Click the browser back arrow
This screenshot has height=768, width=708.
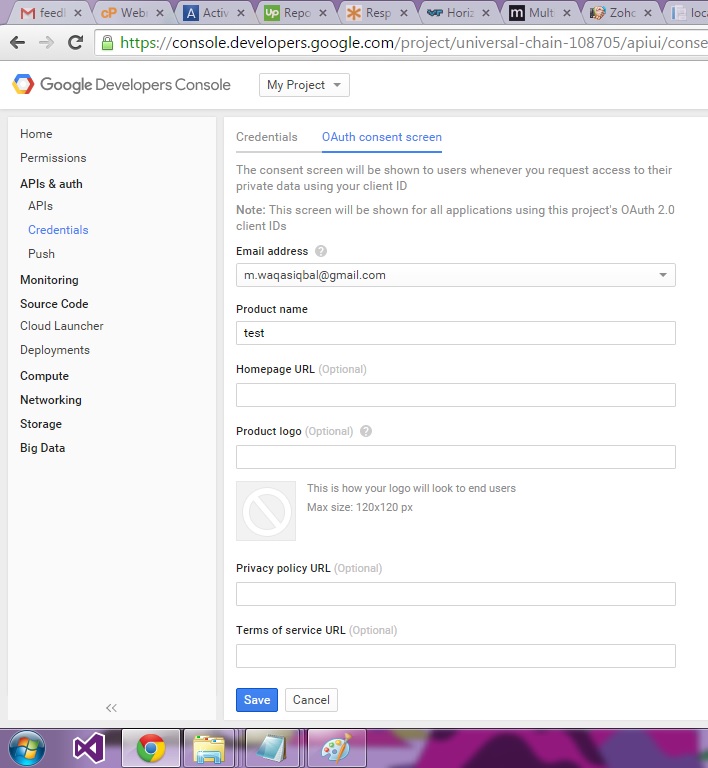[x=18, y=43]
